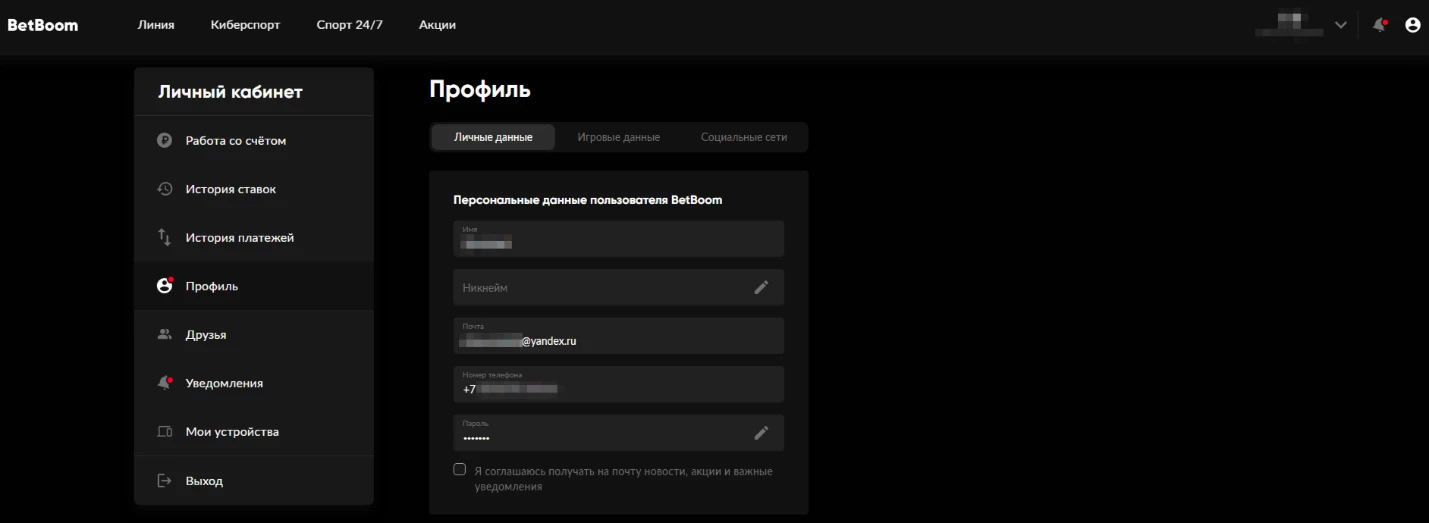Edit nickname using the pencil icon

pyautogui.click(x=761, y=287)
